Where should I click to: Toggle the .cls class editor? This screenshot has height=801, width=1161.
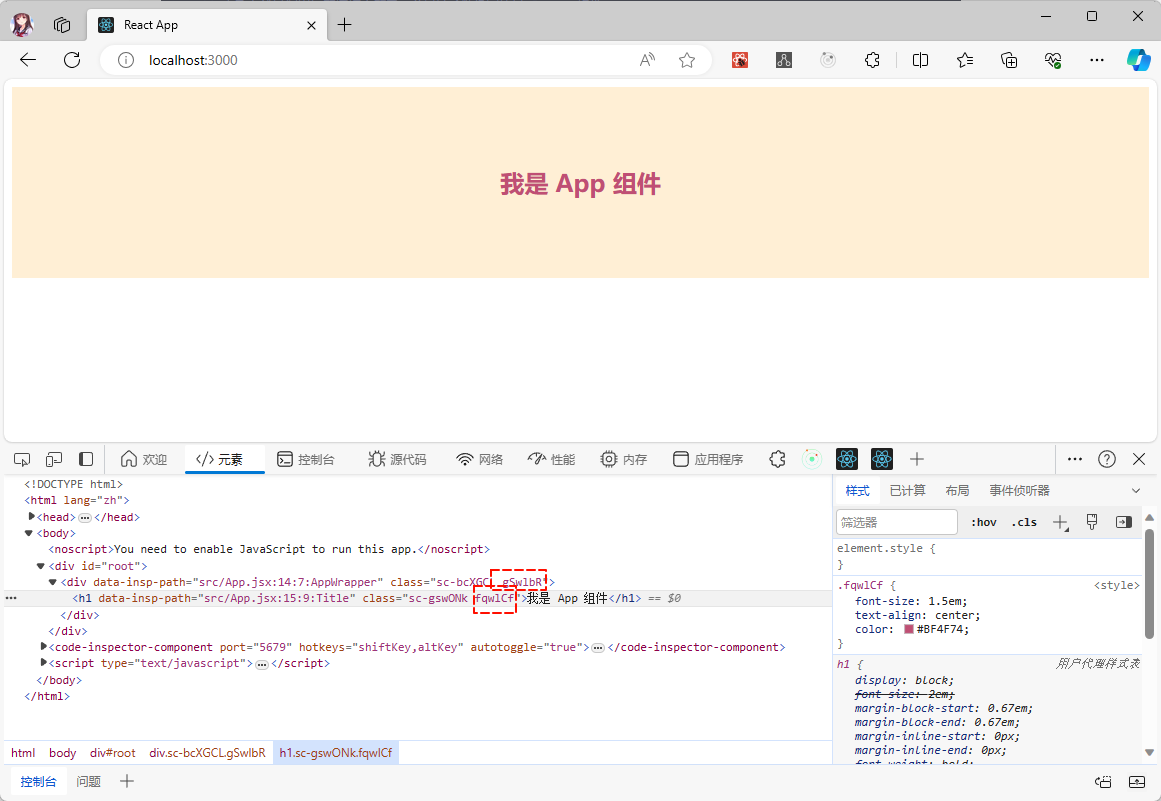(x=1024, y=522)
